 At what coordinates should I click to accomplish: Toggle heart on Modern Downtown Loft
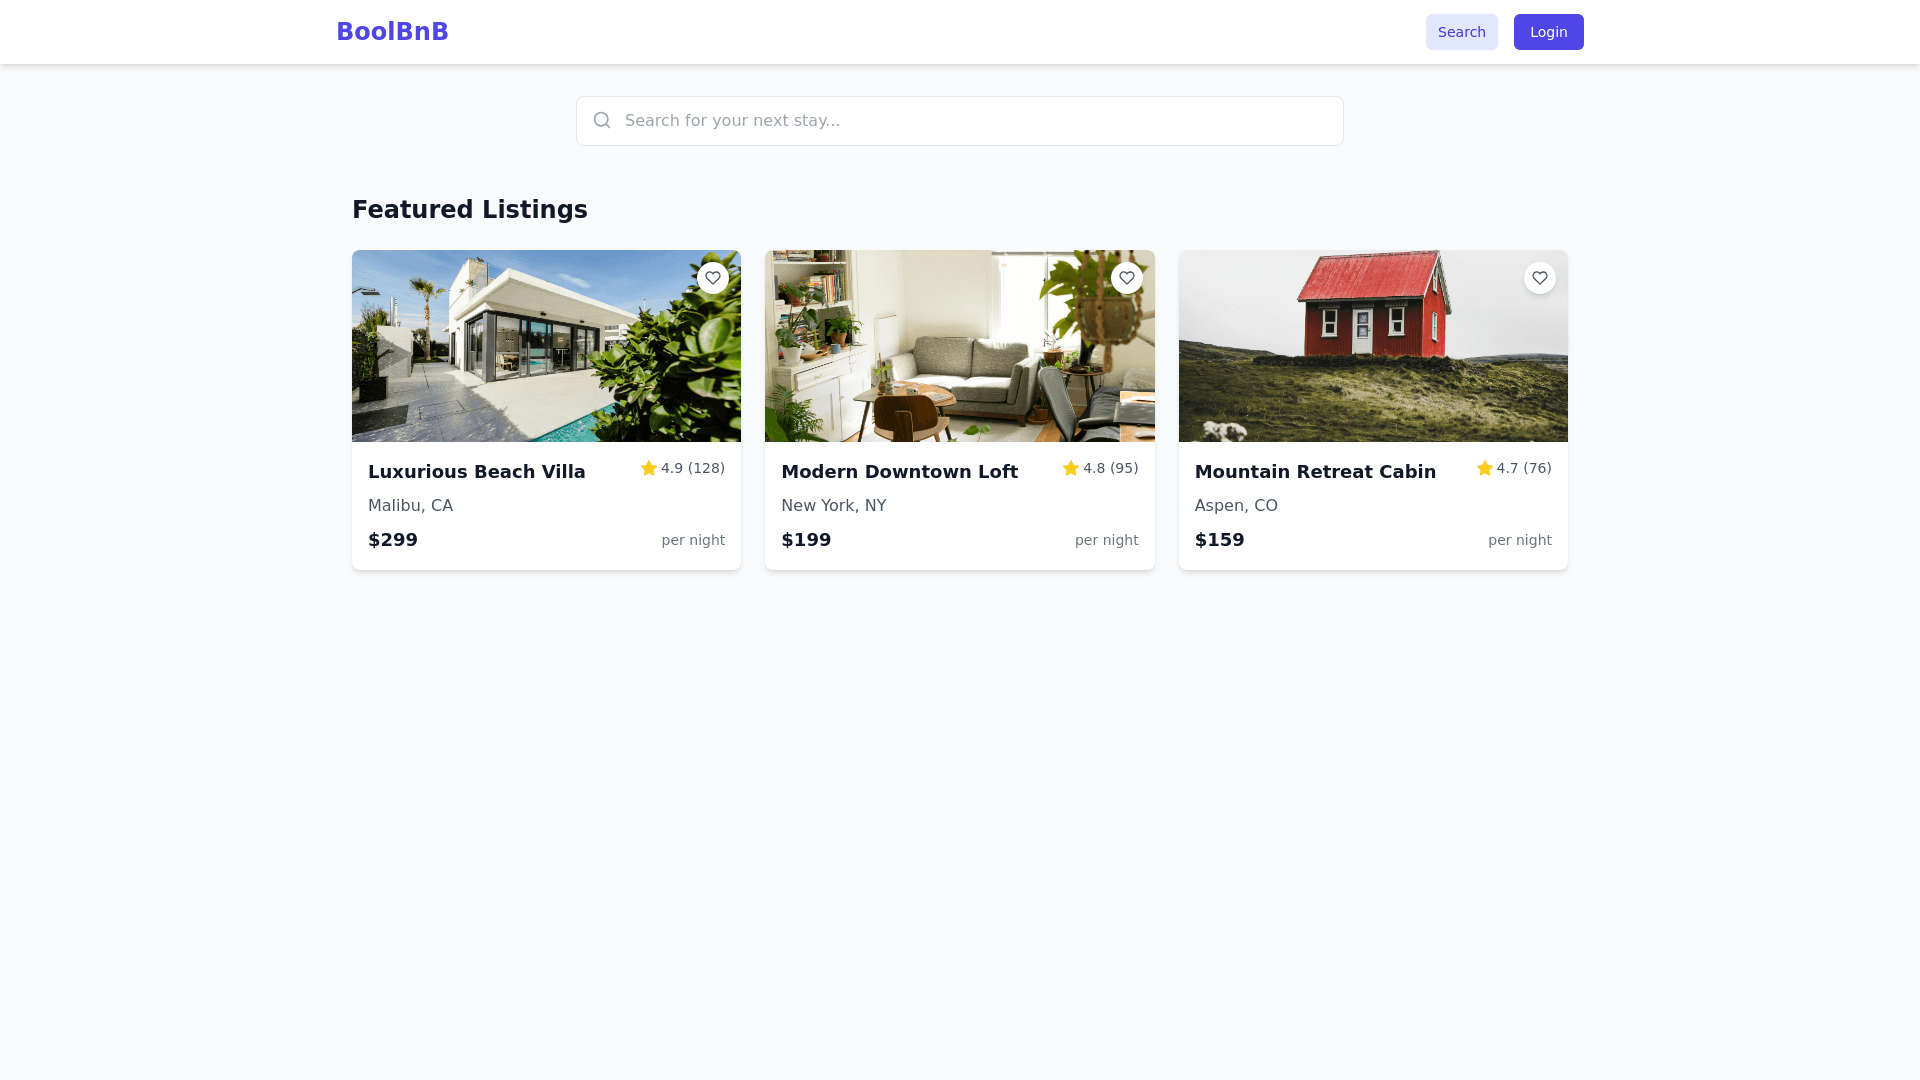pos(1126,278)
